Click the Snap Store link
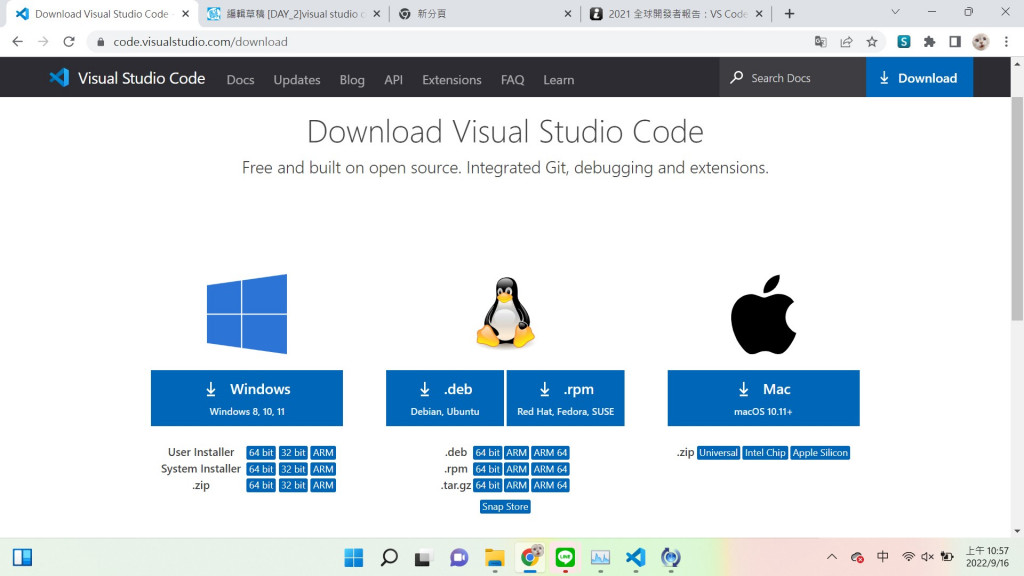 (505, 507)
